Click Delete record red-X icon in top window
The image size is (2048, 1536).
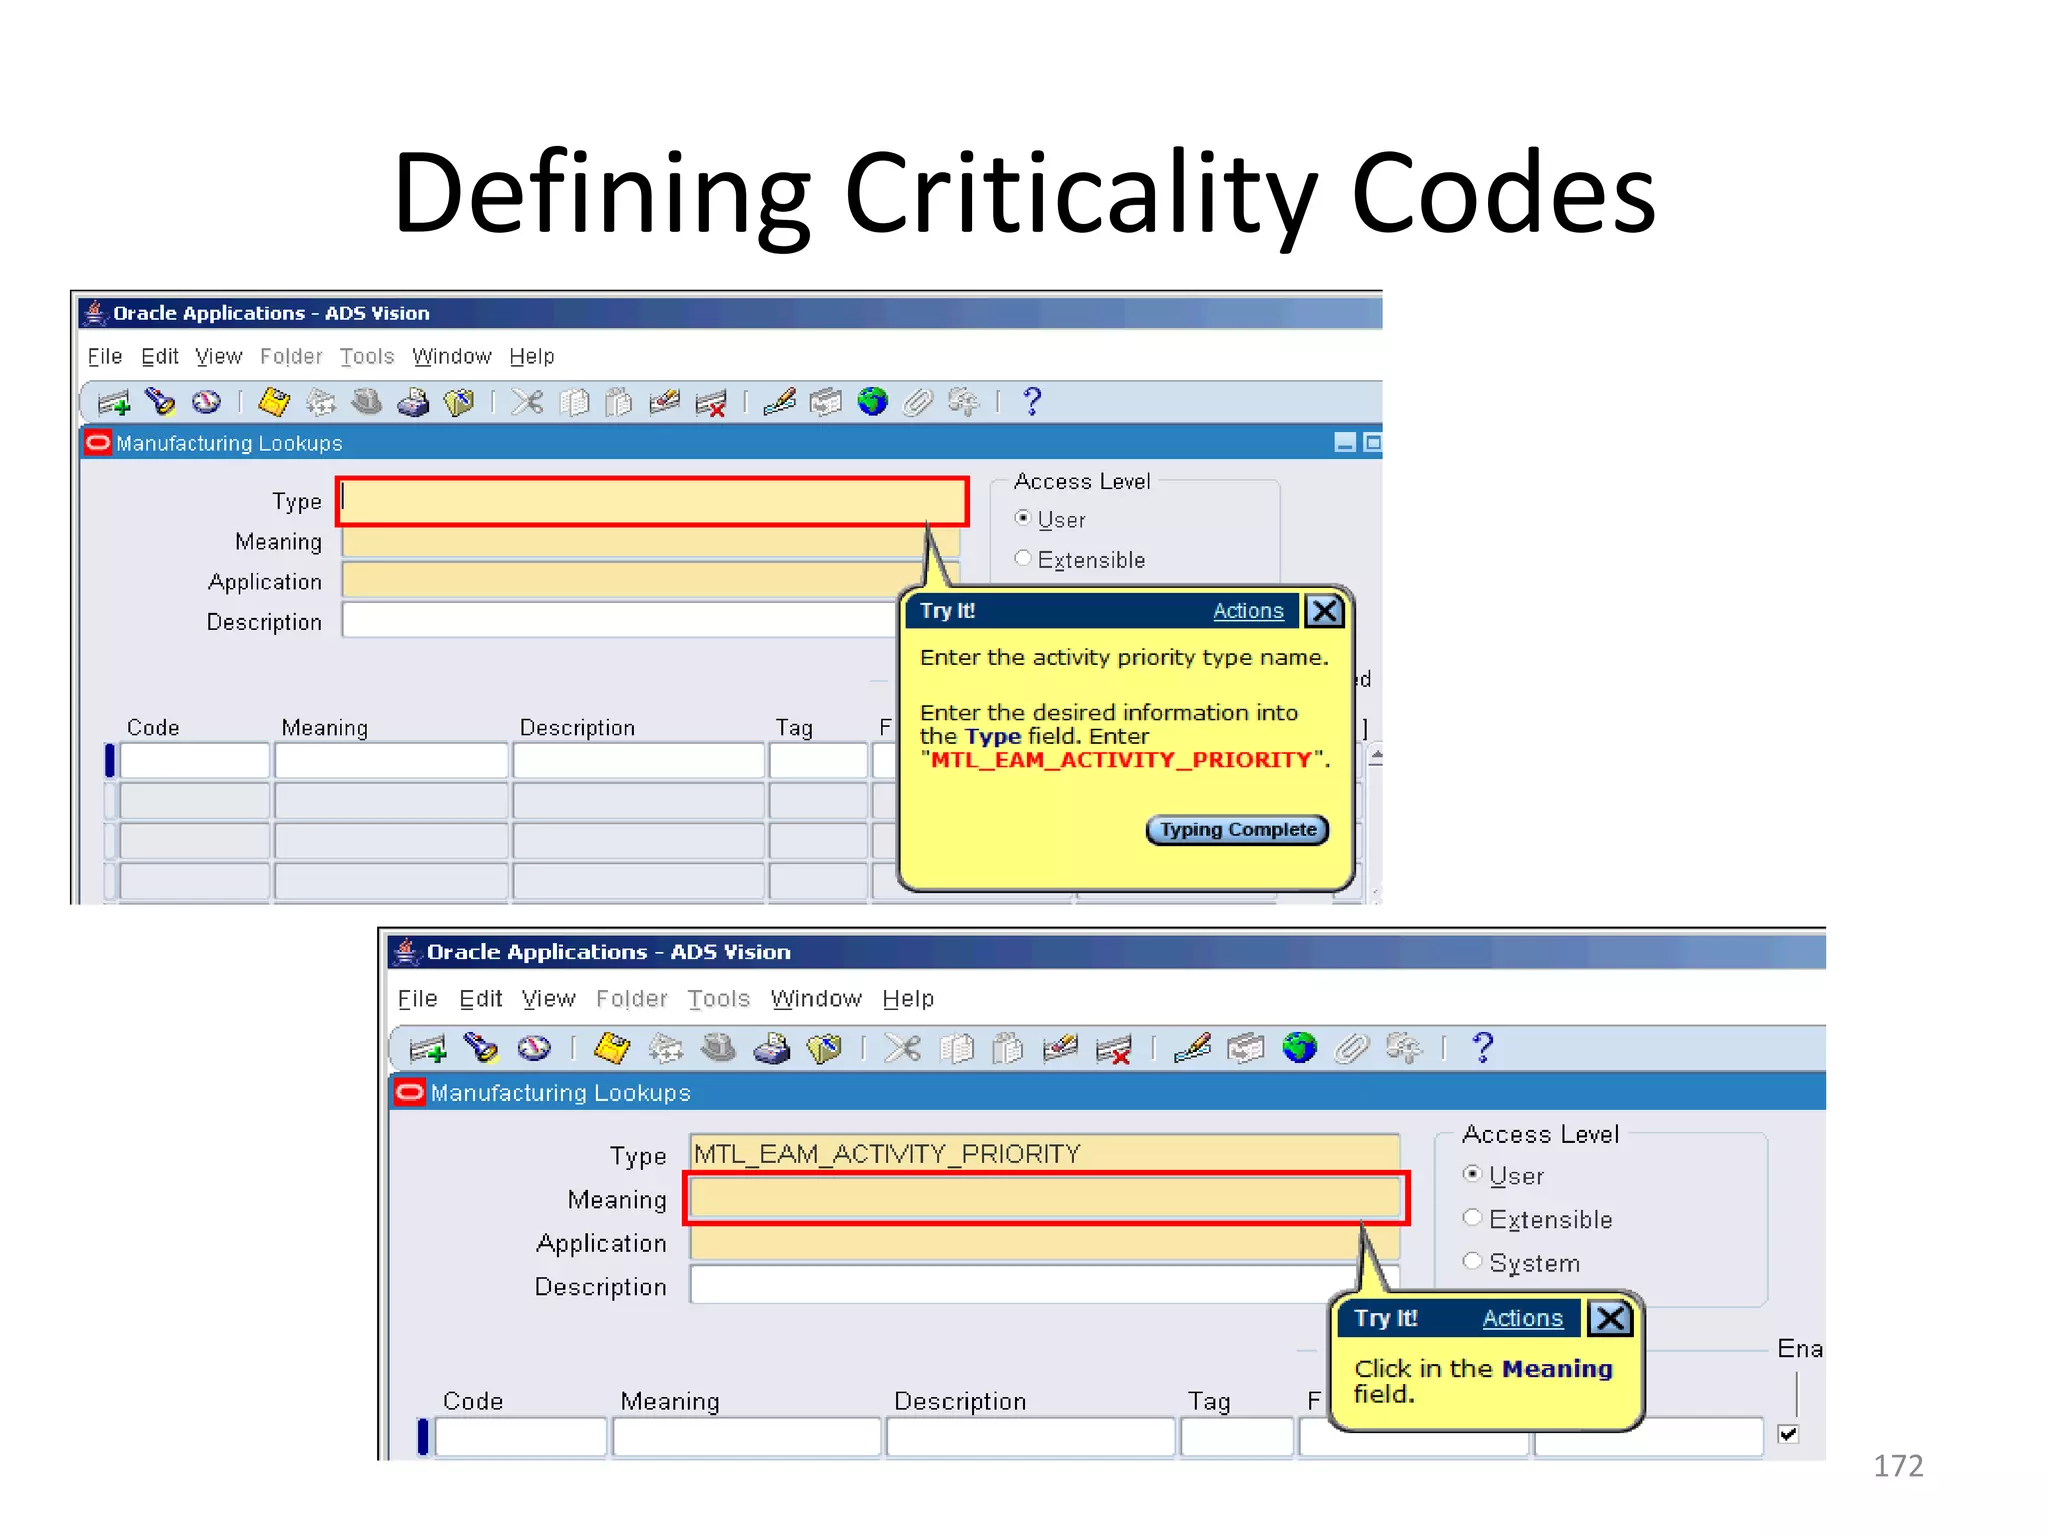click(711, 403)
